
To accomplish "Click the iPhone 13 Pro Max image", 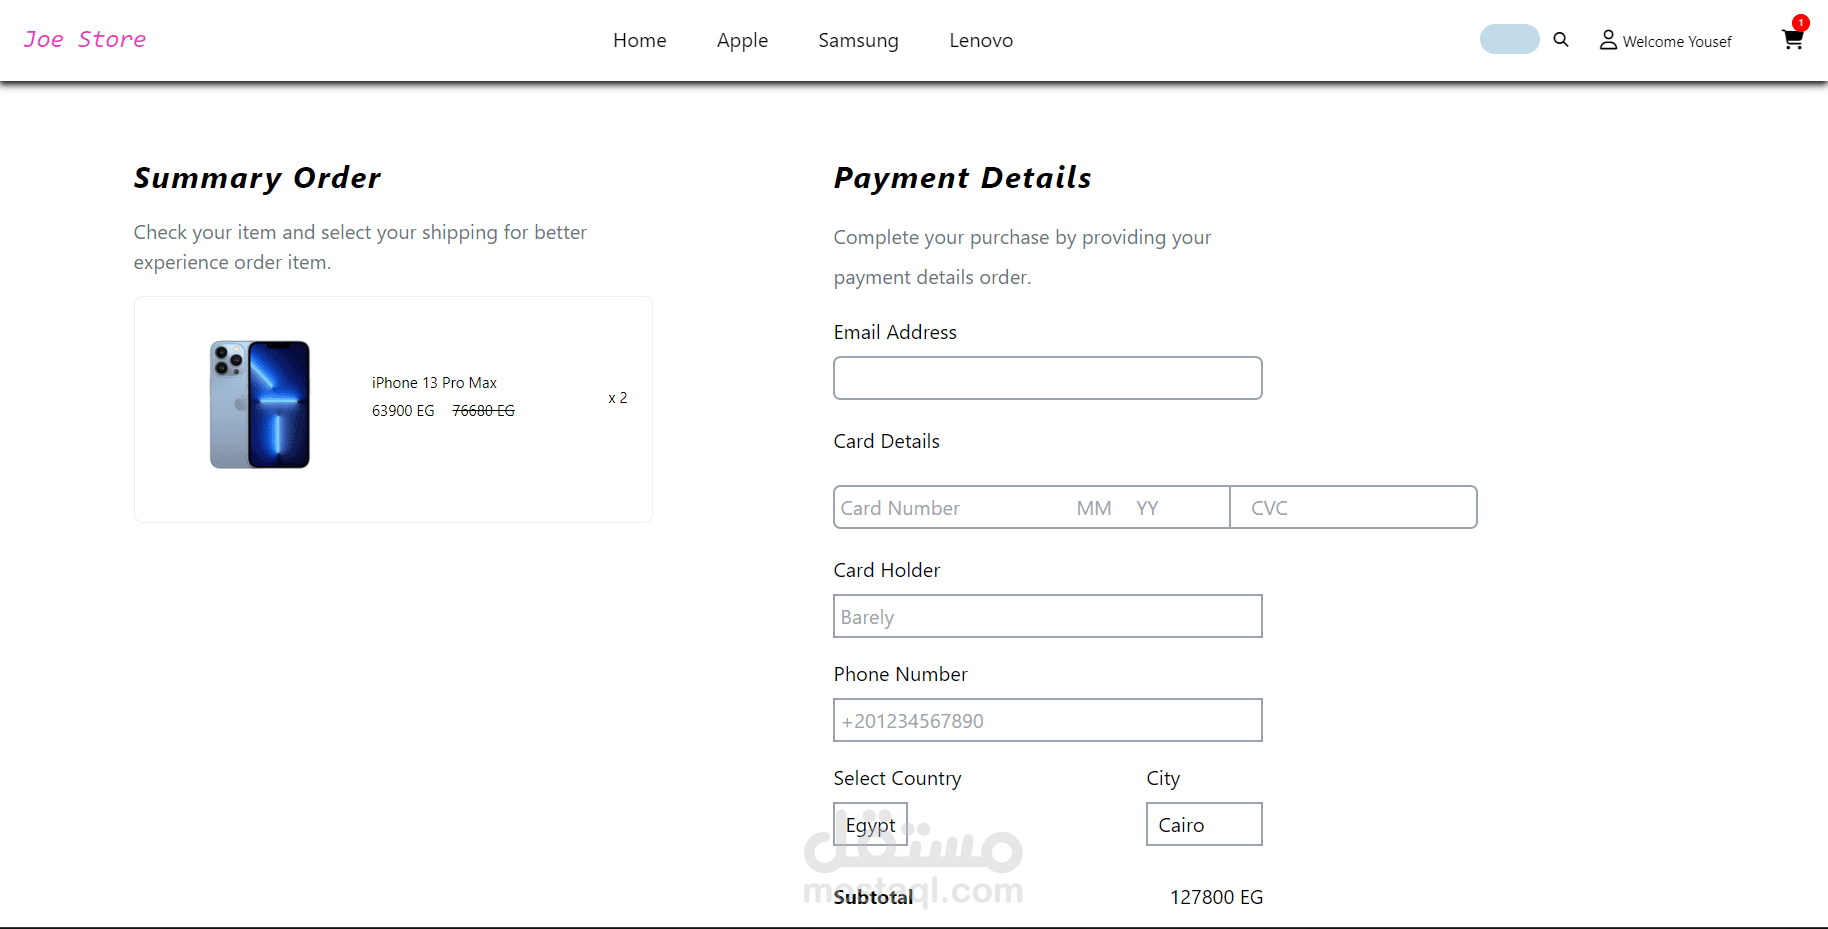I will (x=260, y=405).
